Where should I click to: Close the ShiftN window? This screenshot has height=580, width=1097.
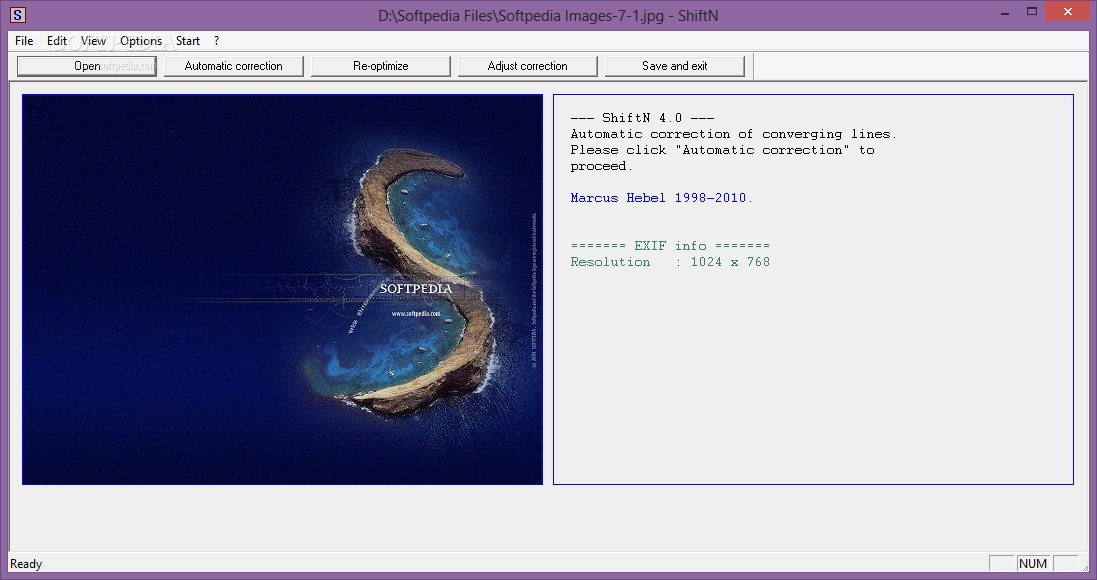pos(1068,11)
